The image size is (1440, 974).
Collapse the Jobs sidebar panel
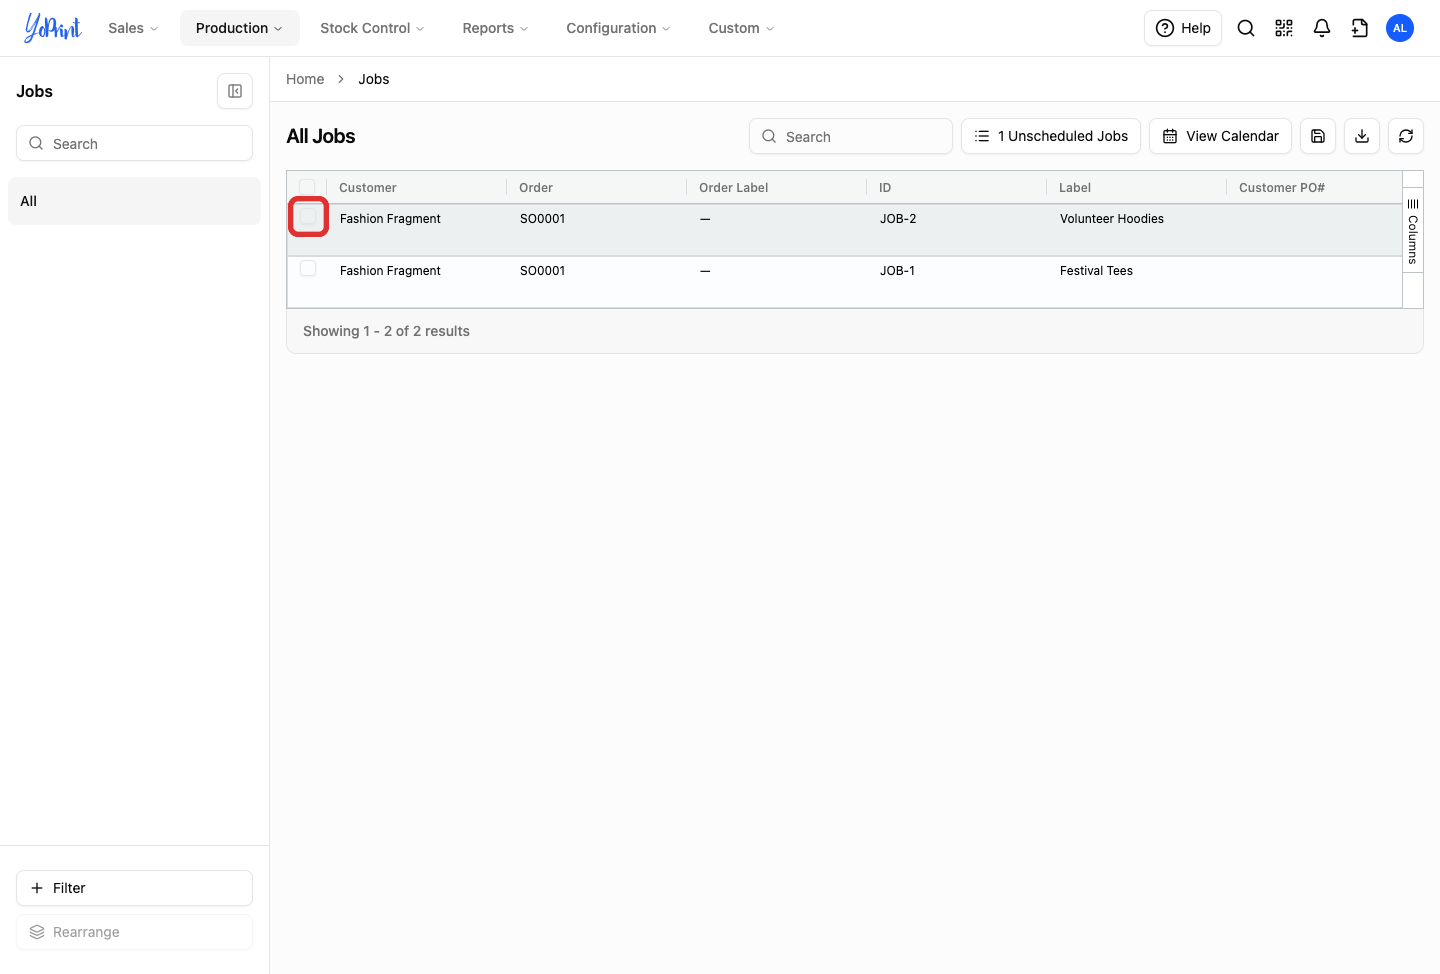(235, 91)
